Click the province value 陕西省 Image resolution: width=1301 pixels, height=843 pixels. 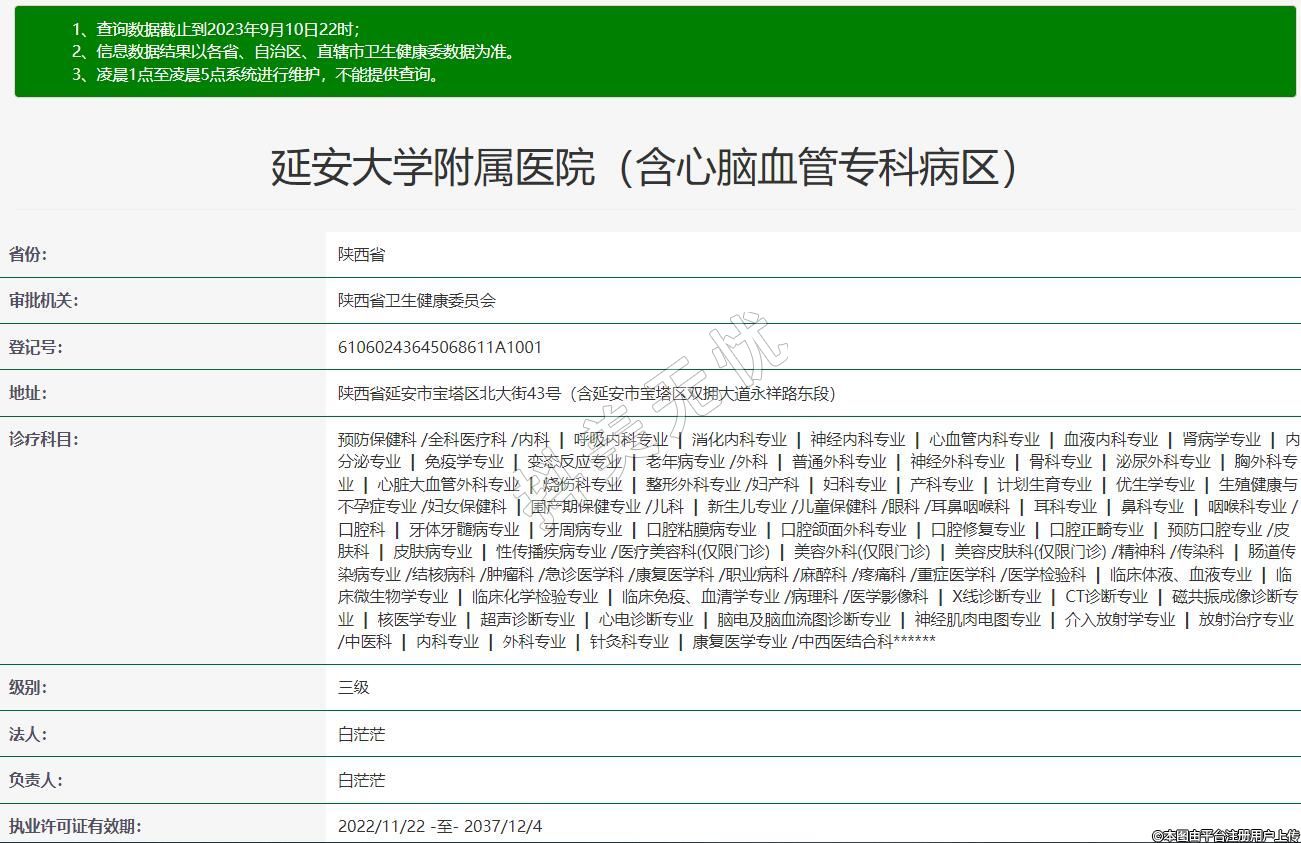(361, 255)
